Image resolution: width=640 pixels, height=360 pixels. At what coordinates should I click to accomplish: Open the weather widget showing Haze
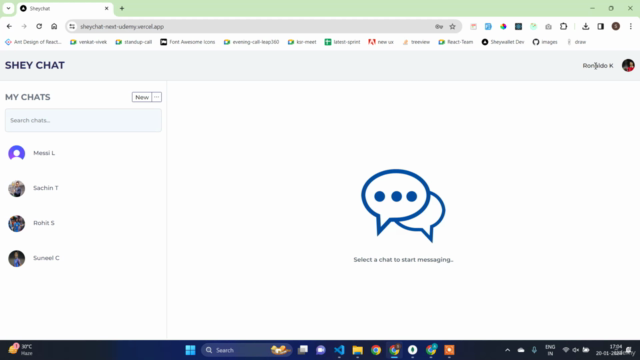pyautogui.click(x=21, y=350)
